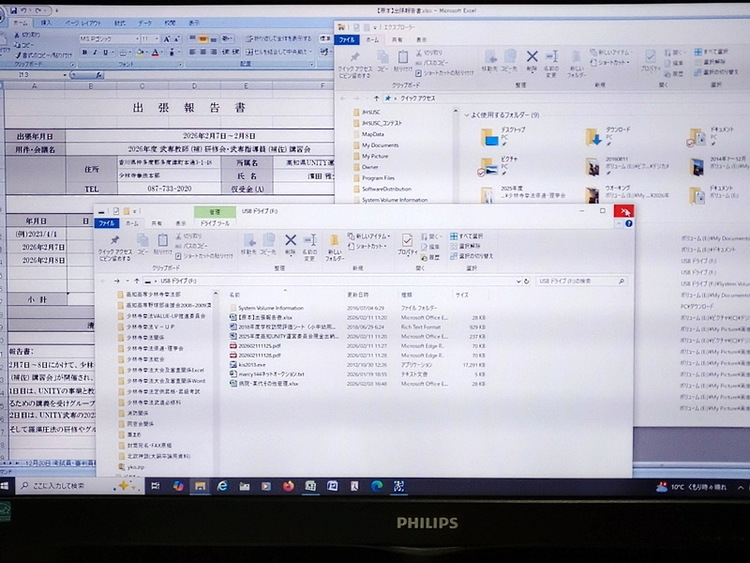Open Excel font size dropdown
The image size is (750, 563).
pos(157,39)
